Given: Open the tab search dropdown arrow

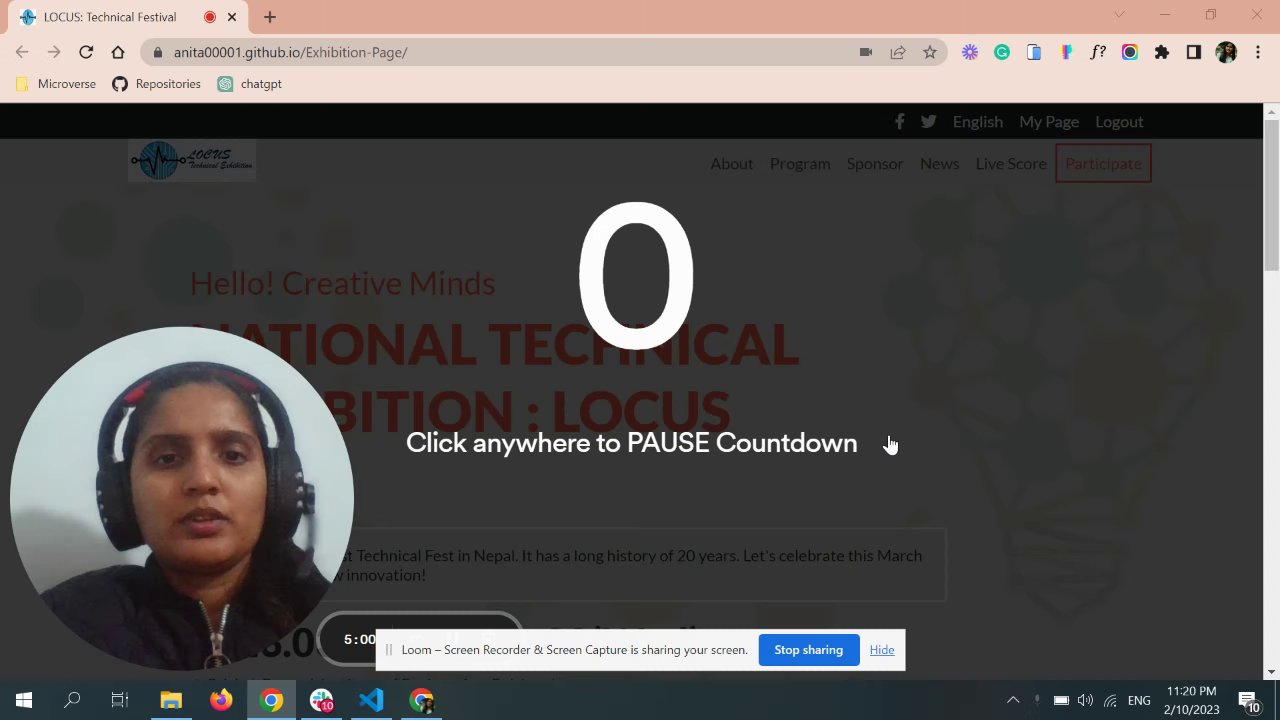Looking at the screenshot, I should [1119, 15].
